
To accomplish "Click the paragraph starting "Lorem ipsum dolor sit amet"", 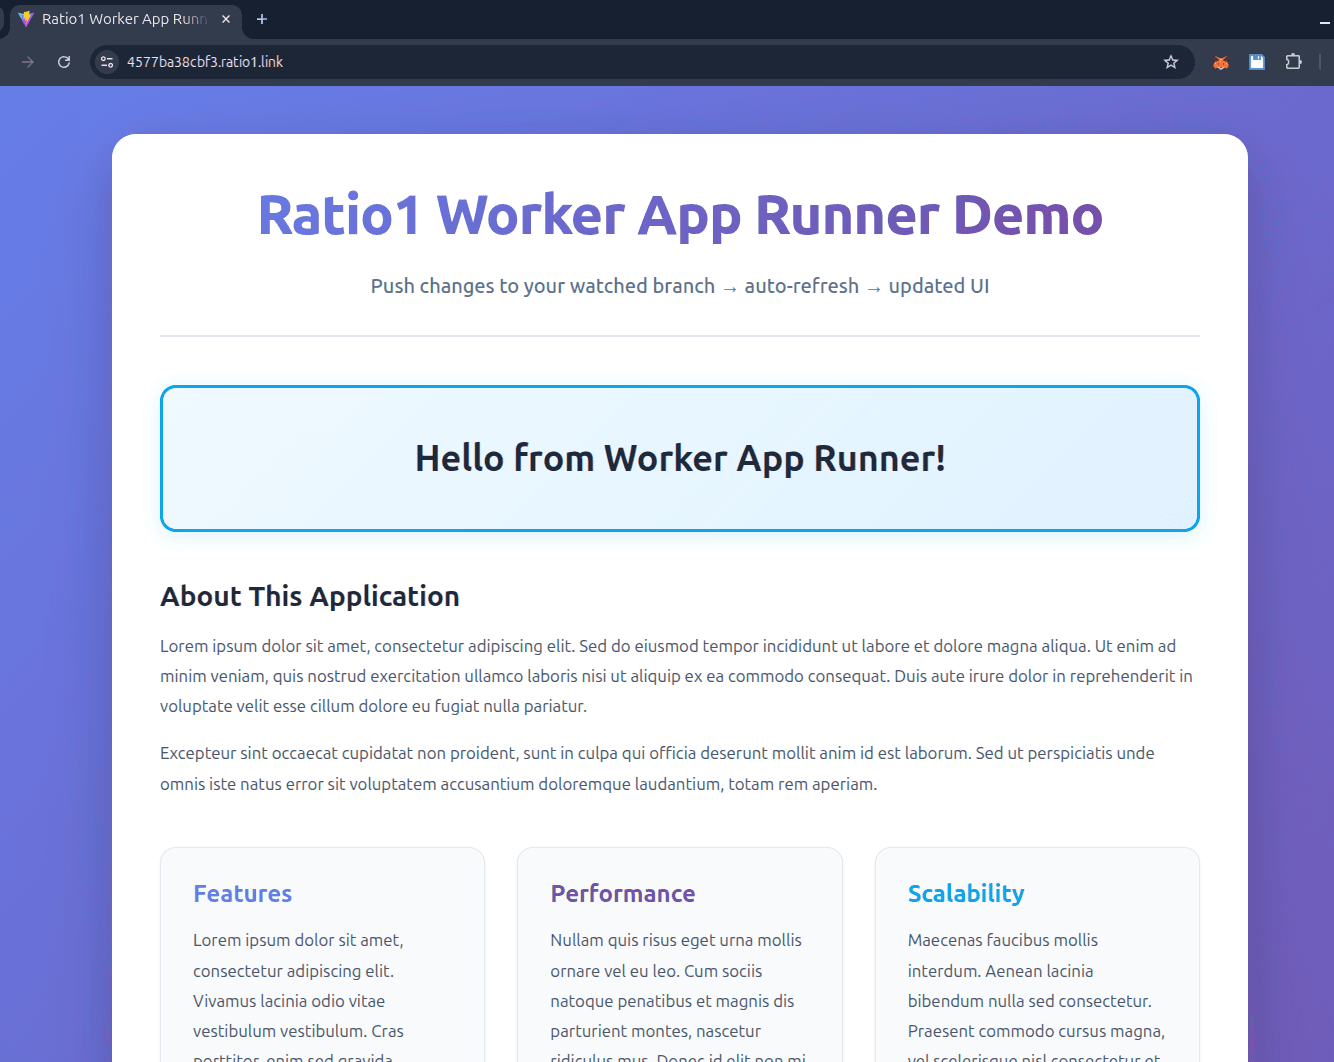I will click(x=678, y=676).
